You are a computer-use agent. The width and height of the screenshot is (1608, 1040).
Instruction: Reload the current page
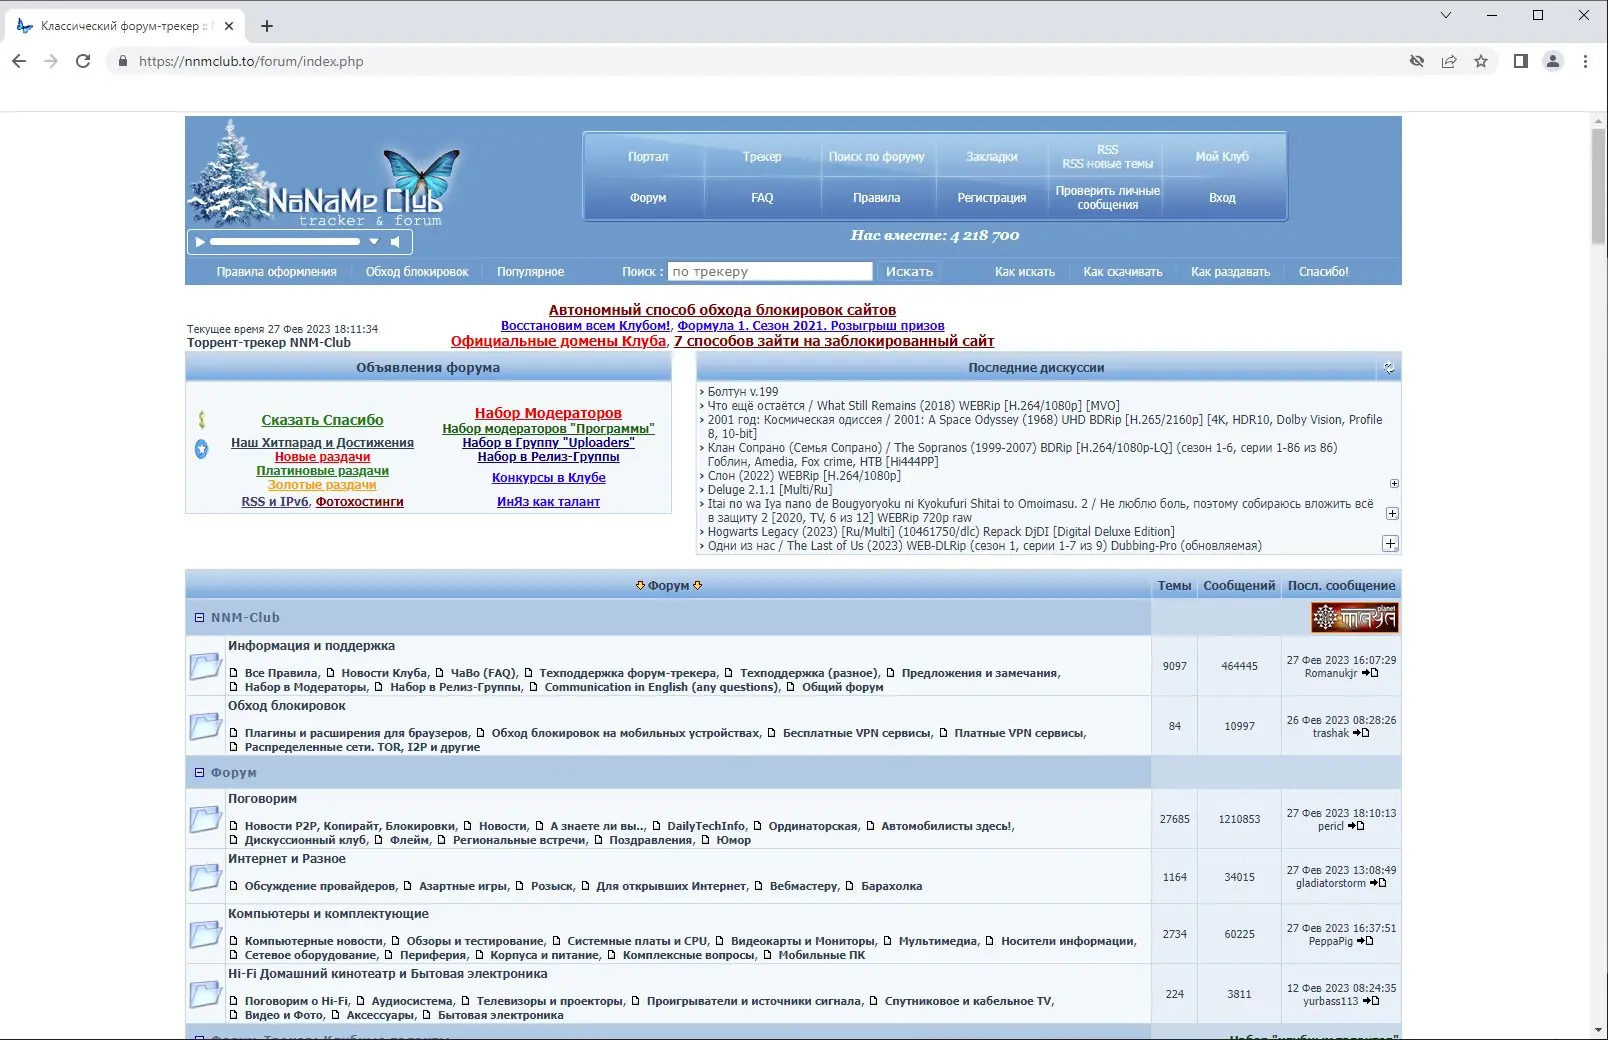[83, 61]
